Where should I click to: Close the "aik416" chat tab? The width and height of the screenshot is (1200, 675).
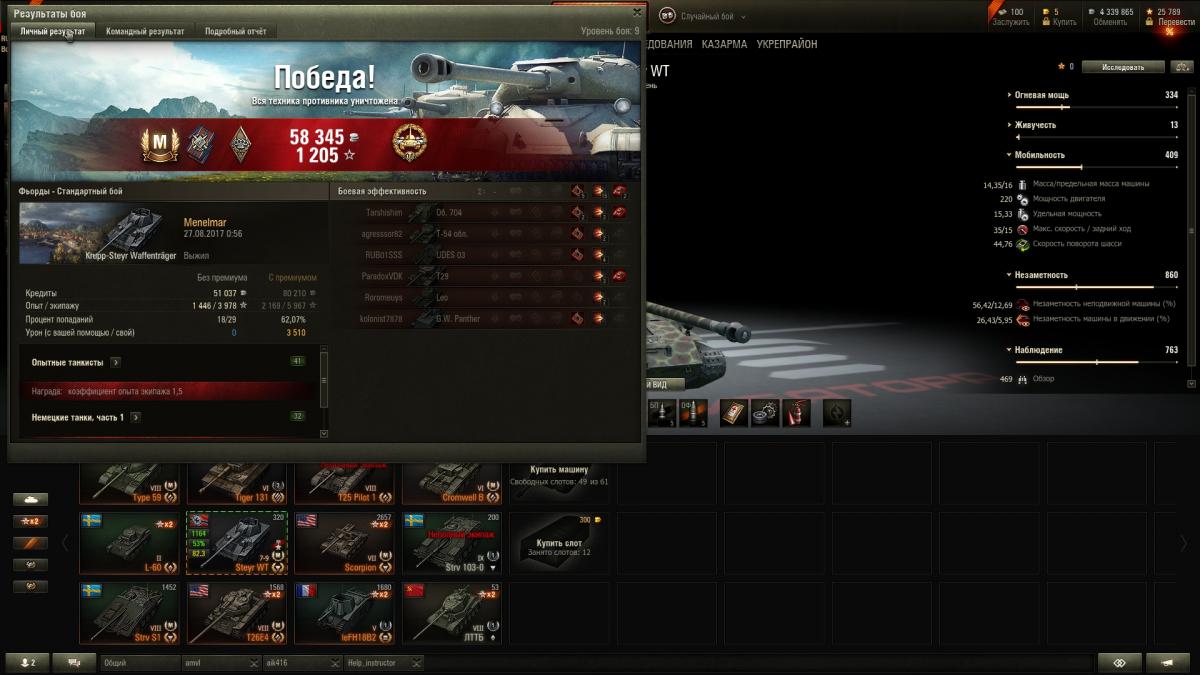click(335, 663)
